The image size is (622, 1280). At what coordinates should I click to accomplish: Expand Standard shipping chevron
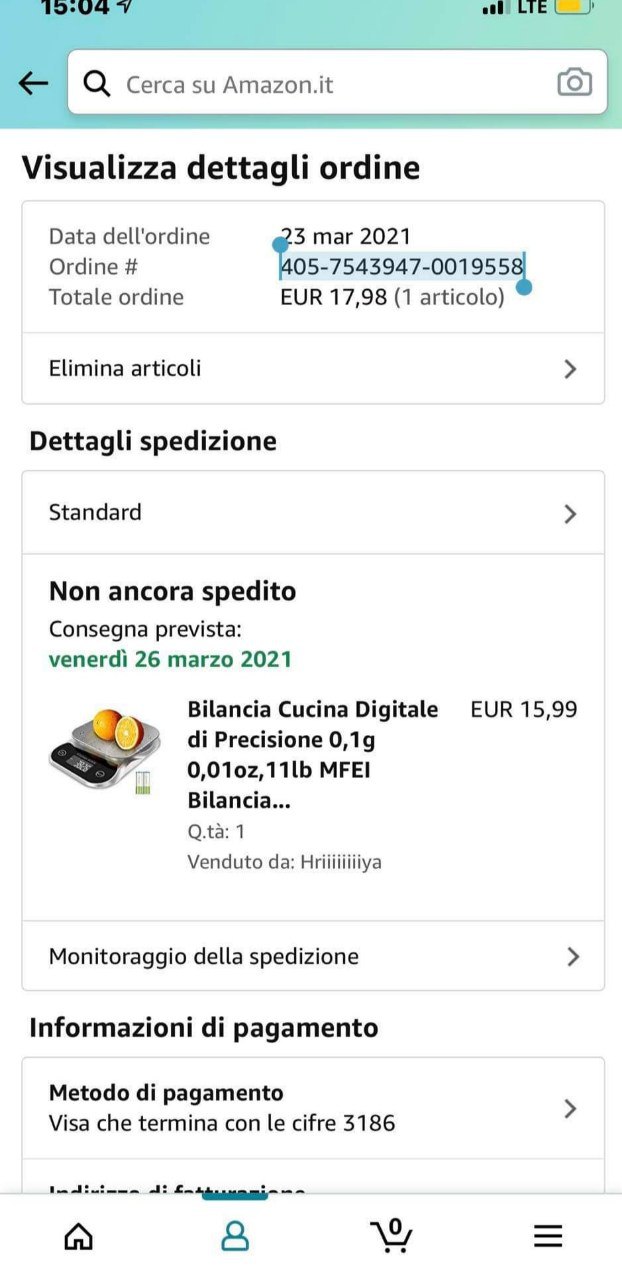coord(570,514)
